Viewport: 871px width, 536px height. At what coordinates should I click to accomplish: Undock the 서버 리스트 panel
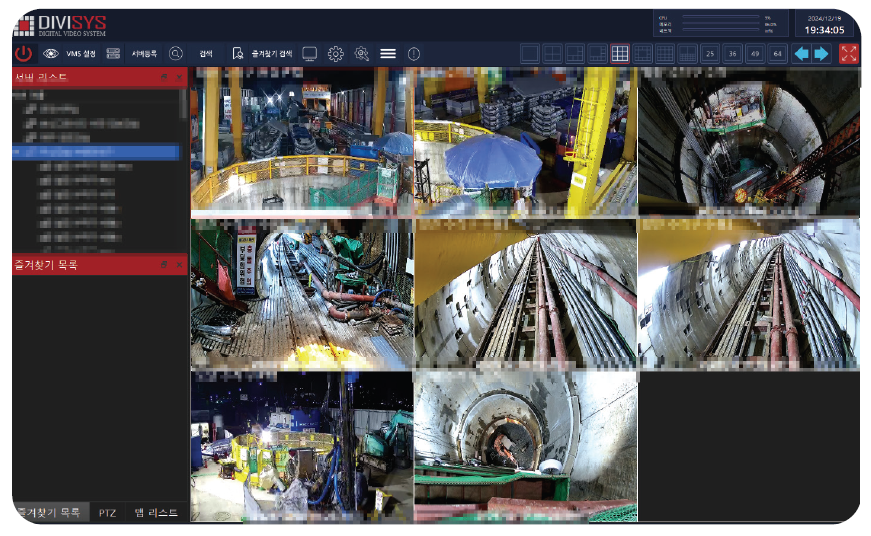(x=164, y=76)
